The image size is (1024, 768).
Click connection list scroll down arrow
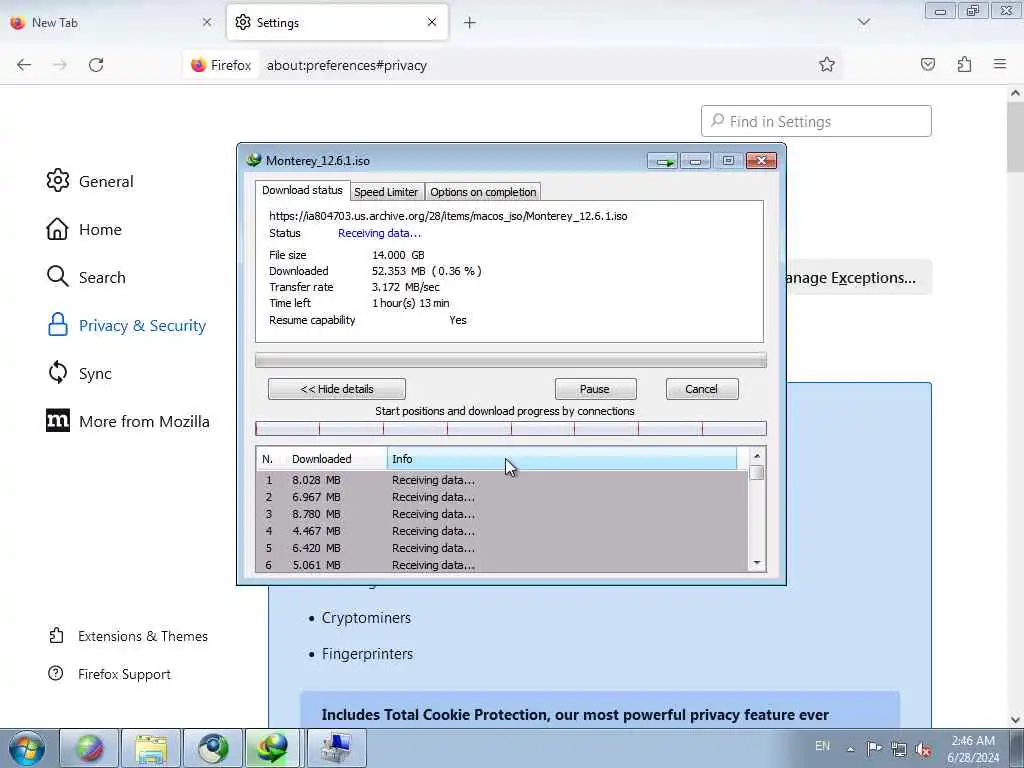coord(757,563)
